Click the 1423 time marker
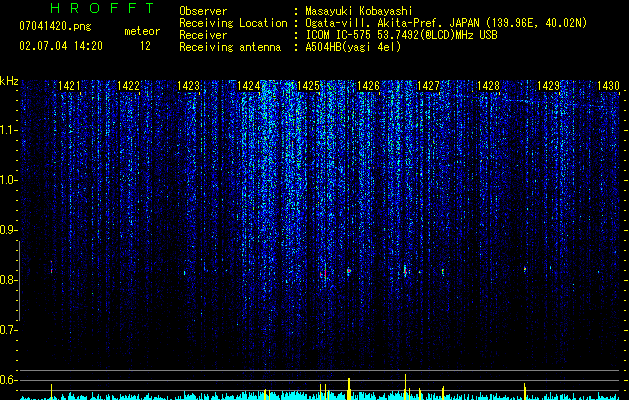629x400 pixels. click(189, 86)
